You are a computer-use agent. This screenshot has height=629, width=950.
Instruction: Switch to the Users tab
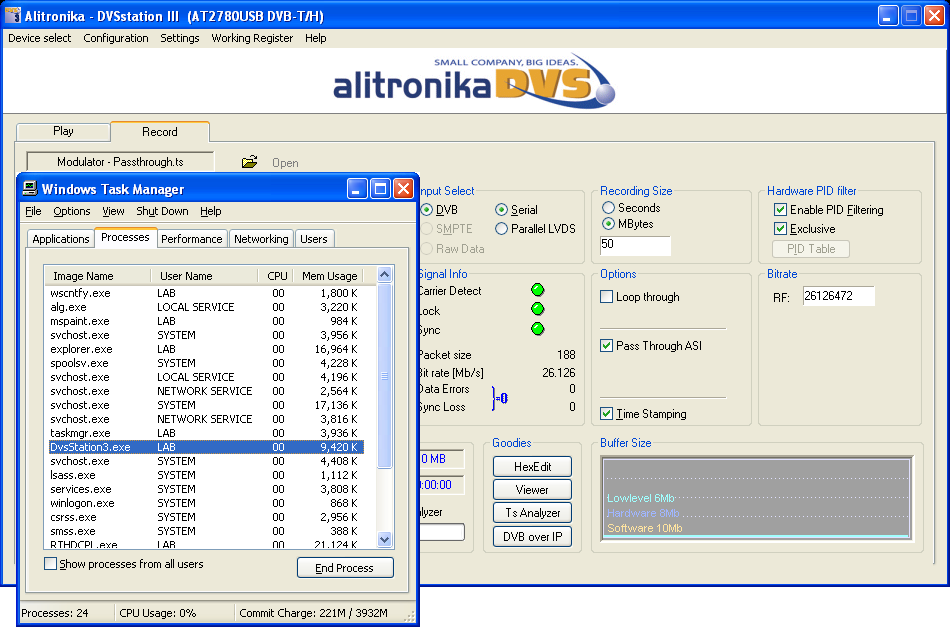314,239
